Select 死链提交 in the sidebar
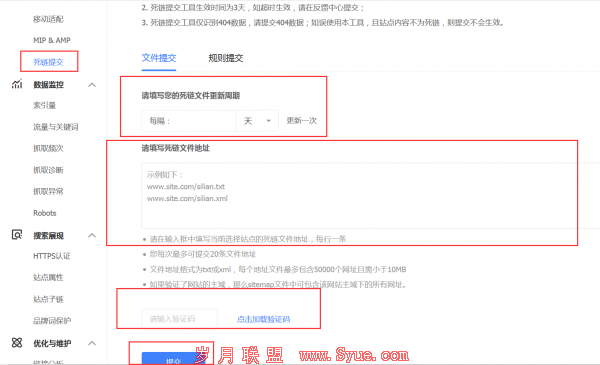600x365 pixels. [x=48, y=62]
